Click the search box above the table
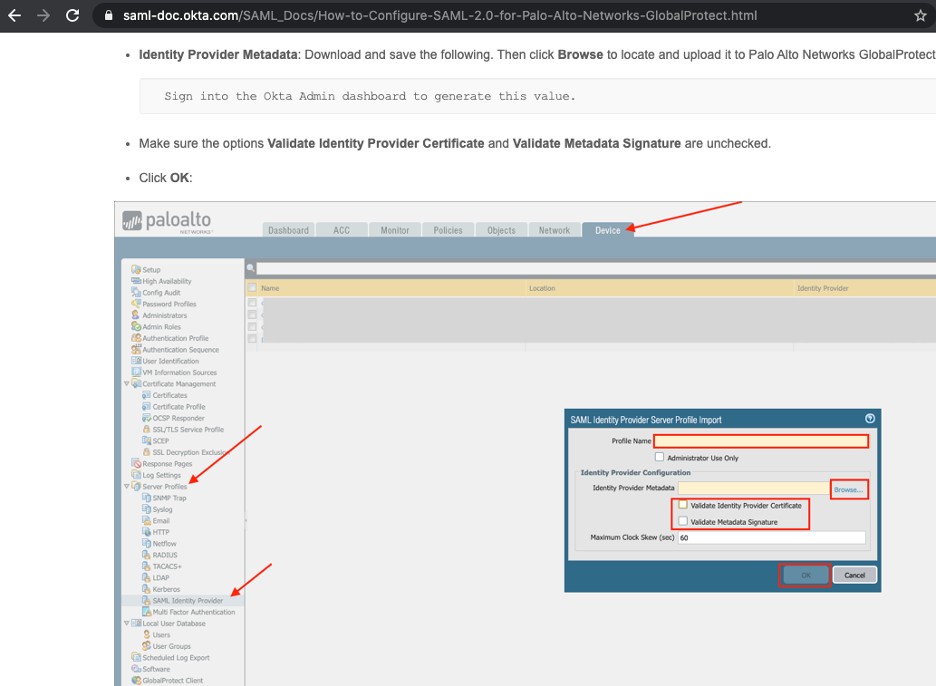 (596, 269)
